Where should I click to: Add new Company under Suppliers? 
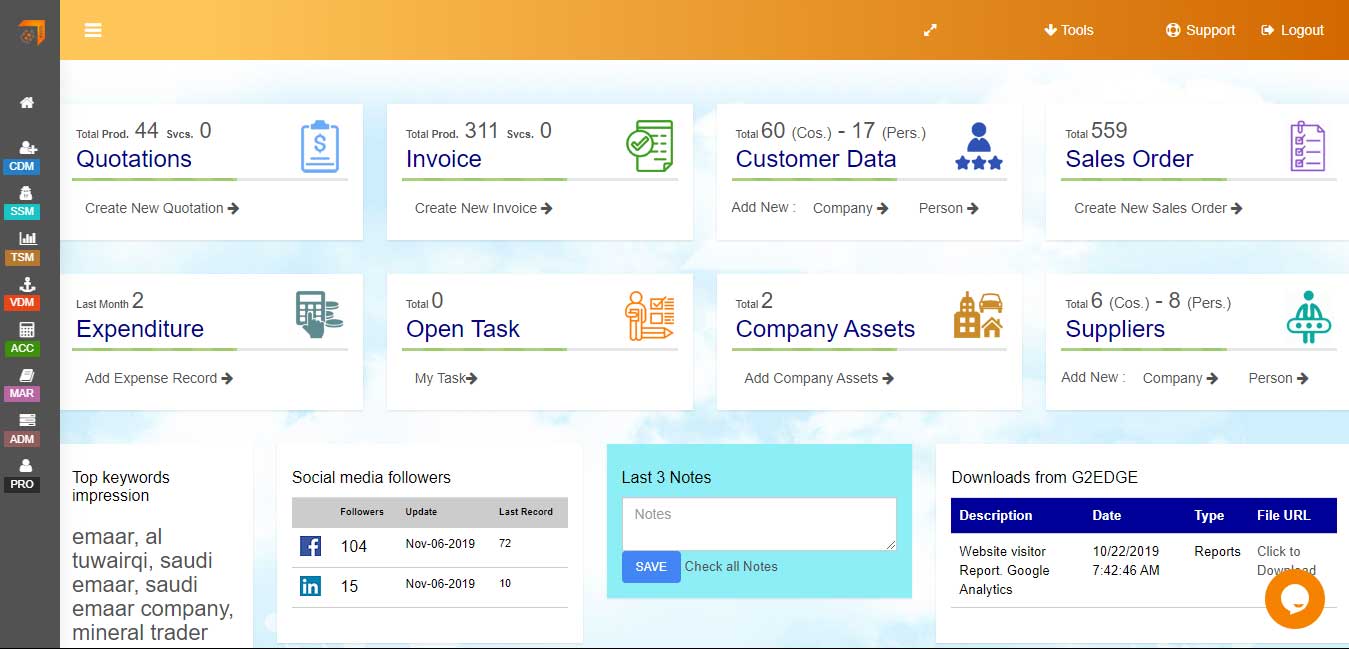click(x=1180, y=378)
